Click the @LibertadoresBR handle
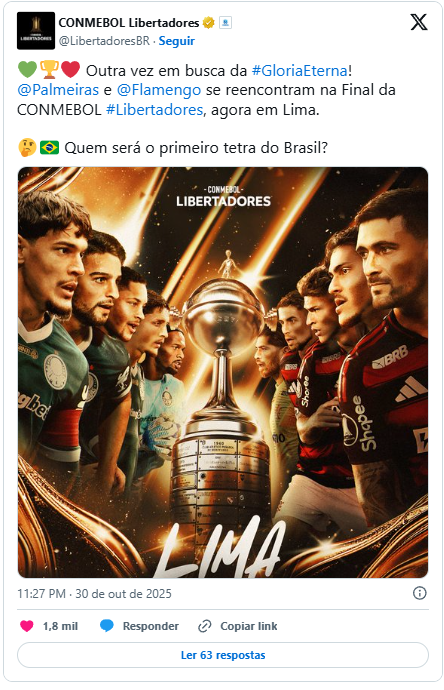This screenshot has width=444, height=690. tap(104, 41)
